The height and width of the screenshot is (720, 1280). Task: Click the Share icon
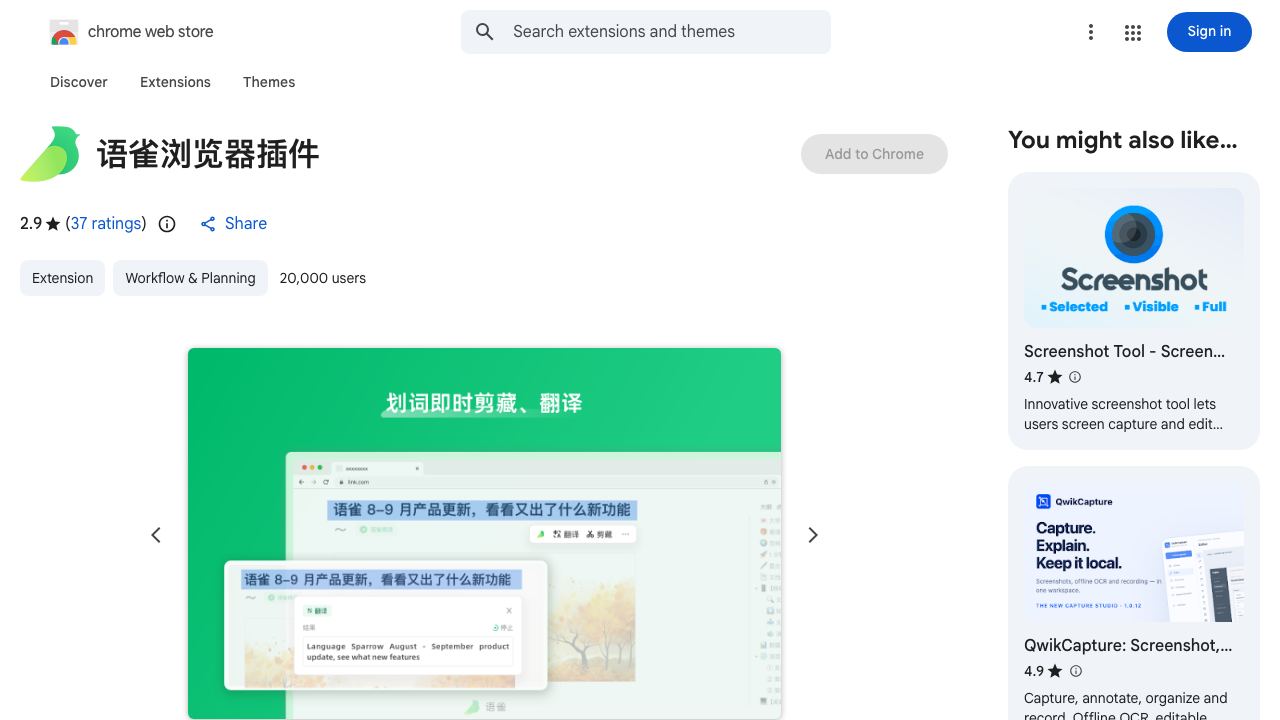tap(208, 224)
